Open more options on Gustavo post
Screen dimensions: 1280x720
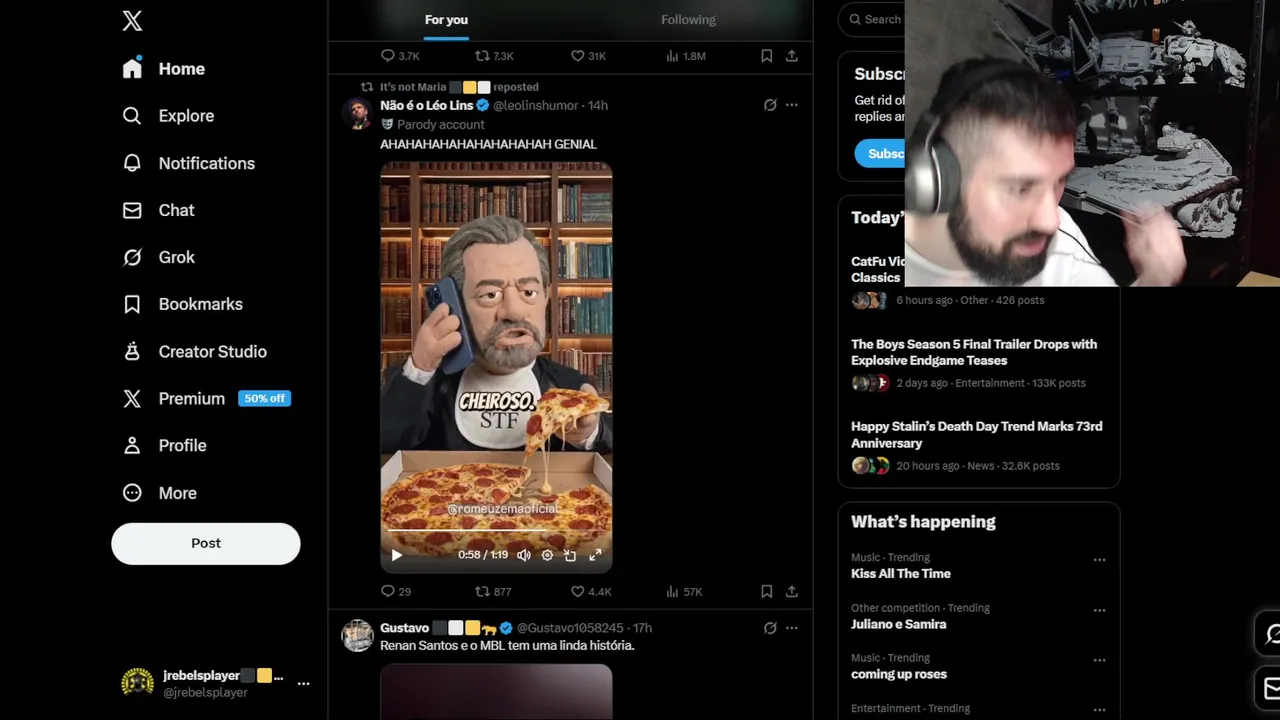(x=792, y=628)
